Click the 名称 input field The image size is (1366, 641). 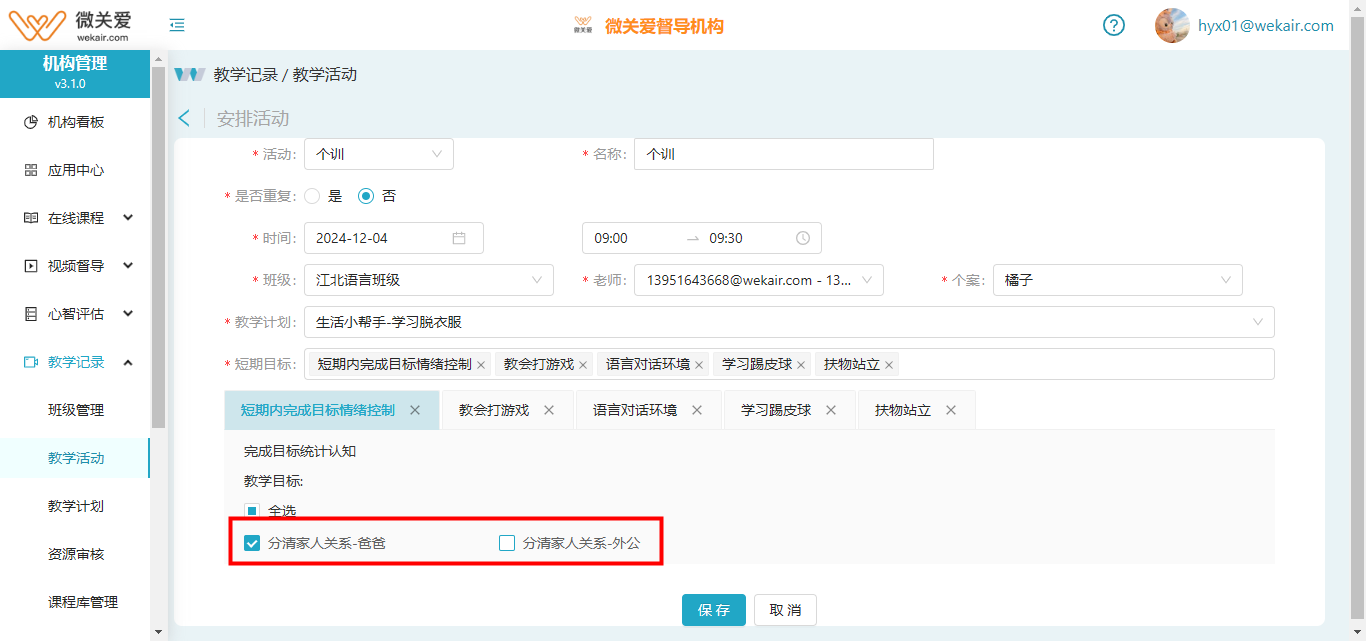783,154
